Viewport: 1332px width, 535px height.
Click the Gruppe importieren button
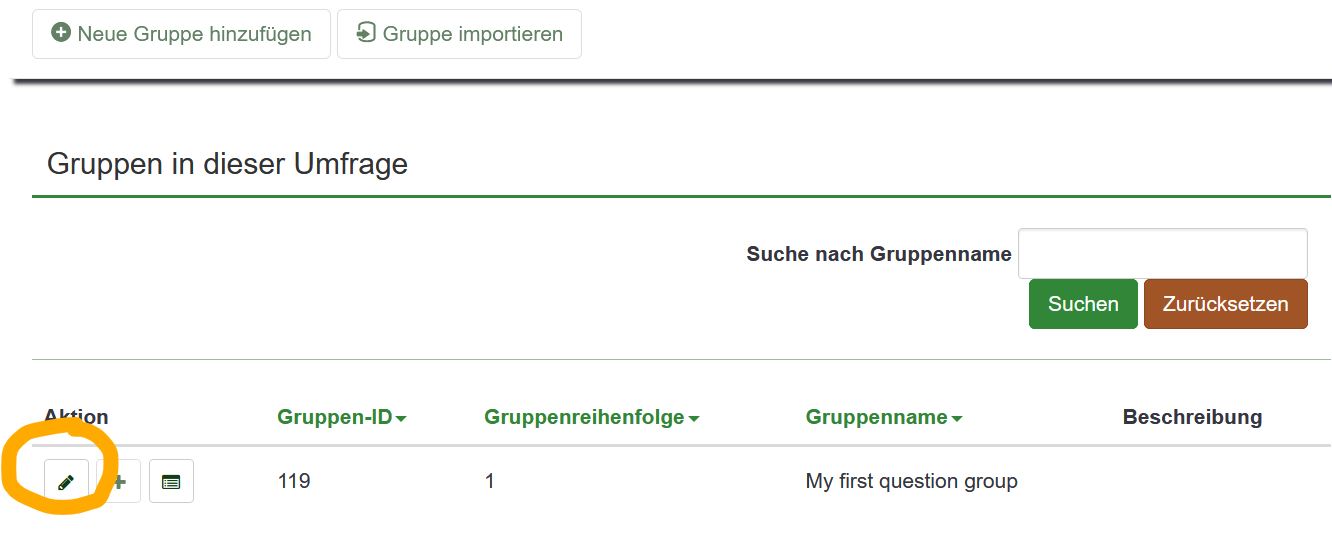pos(459,34)
